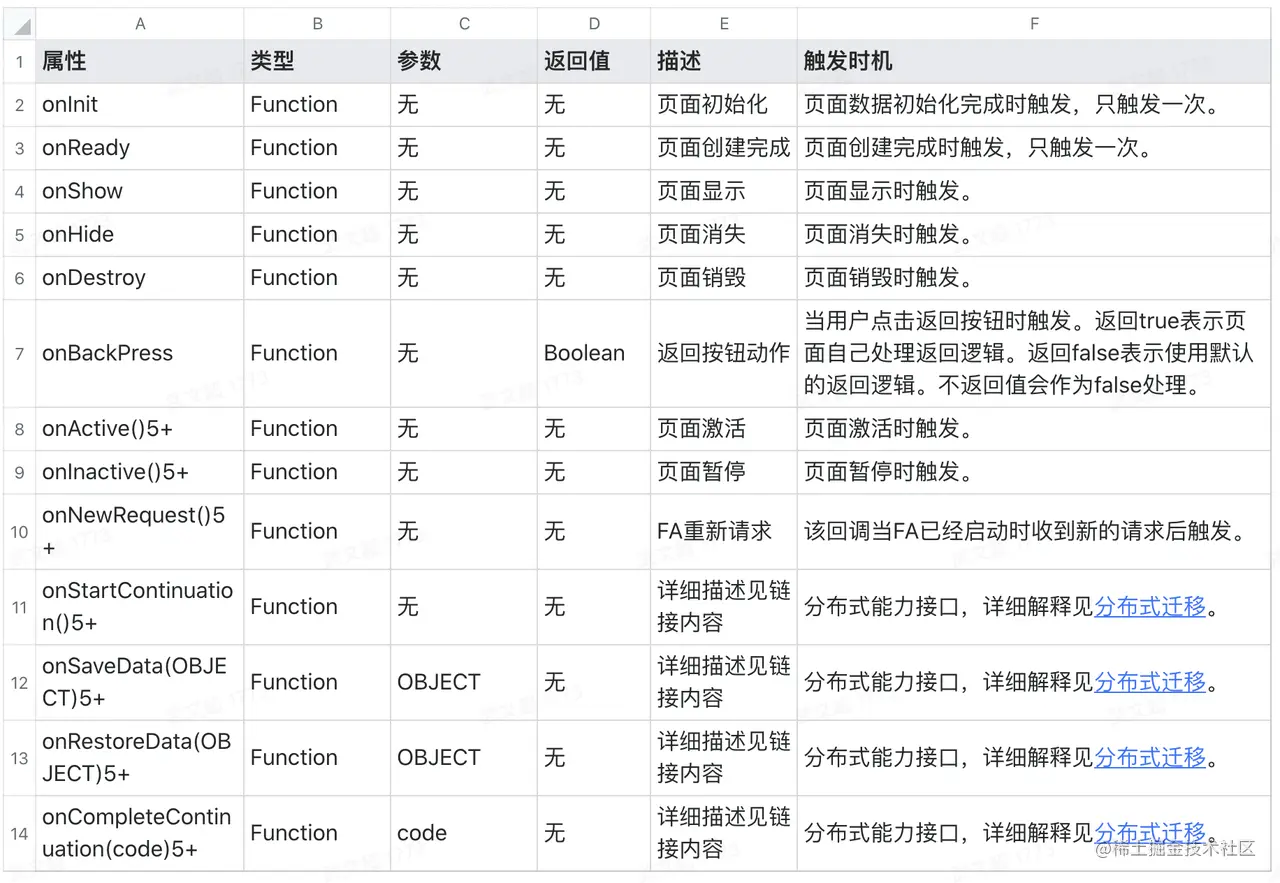Open 分布式迁移 link in onStartContinuation row
This screenshot has width=1280, height=883.
click(x=1150, y=606)
